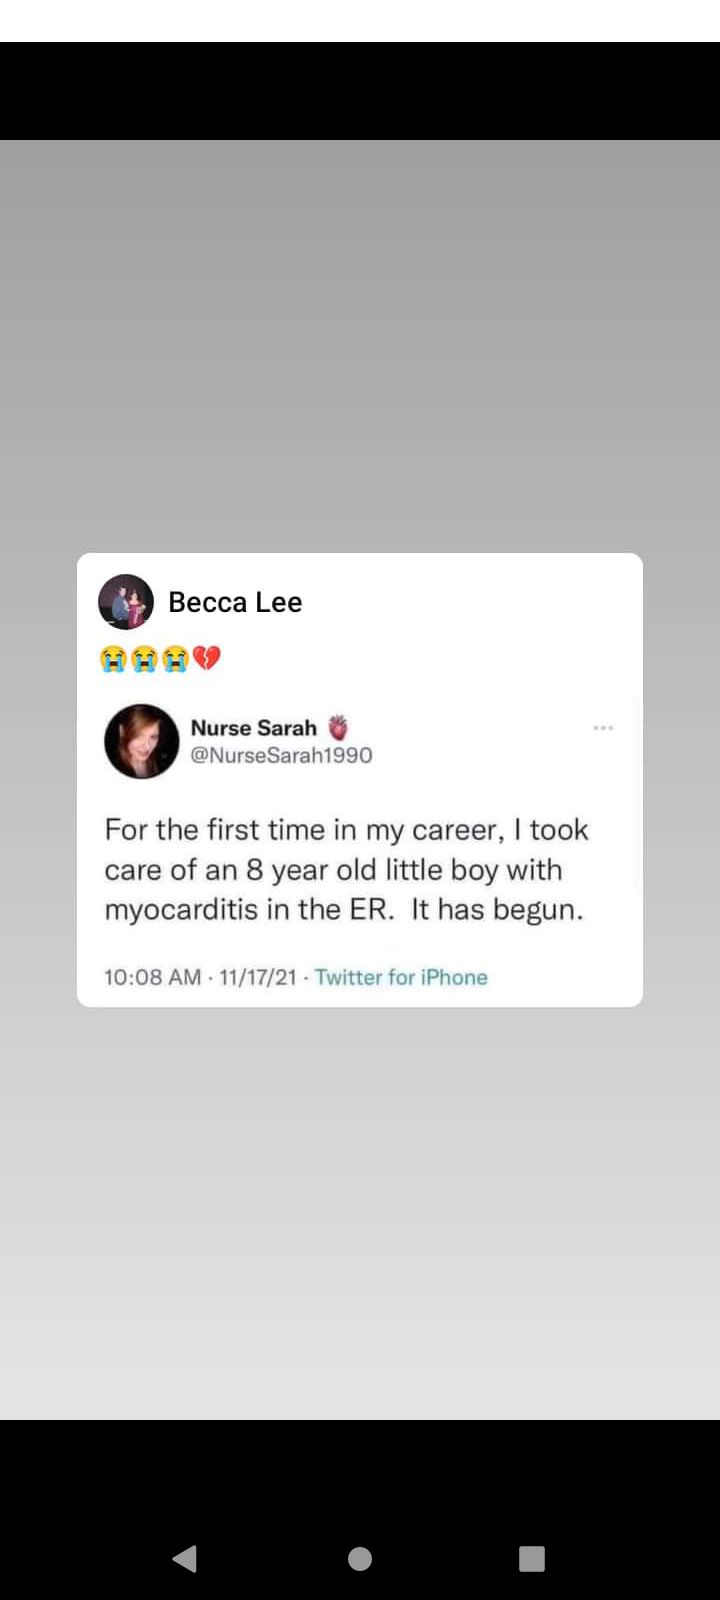Tap the middle crying face emoji
This screenshot has width=720, height=1600.
(144, 658)
